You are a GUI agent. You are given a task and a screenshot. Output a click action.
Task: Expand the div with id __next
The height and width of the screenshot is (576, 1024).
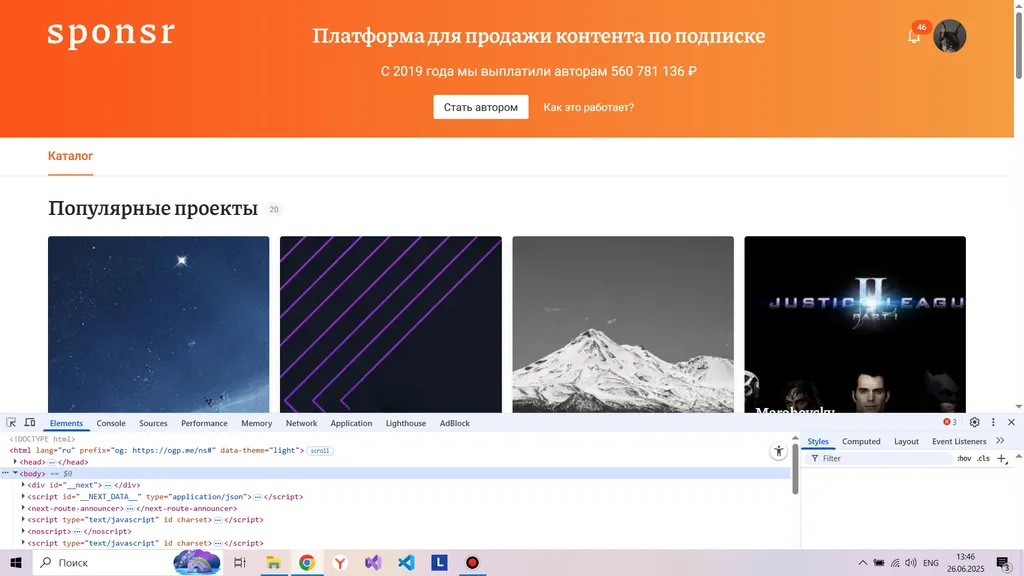click(24, 485)
